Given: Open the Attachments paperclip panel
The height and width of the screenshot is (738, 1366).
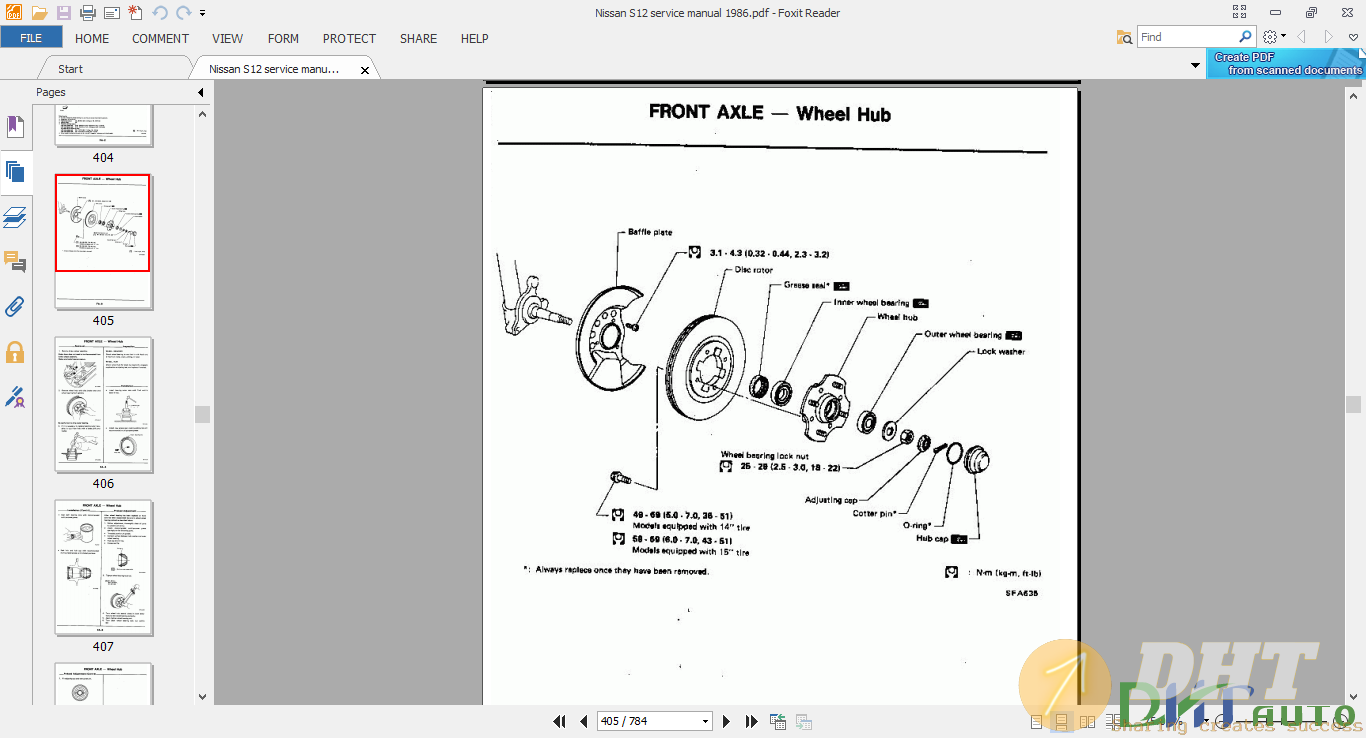Looking at the screenshot, I should point(15,306).
